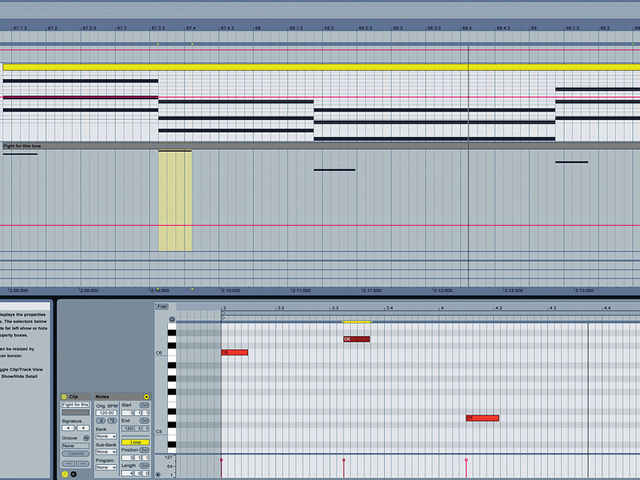Open the Sub-Bank dropdown

pos(106,452)
